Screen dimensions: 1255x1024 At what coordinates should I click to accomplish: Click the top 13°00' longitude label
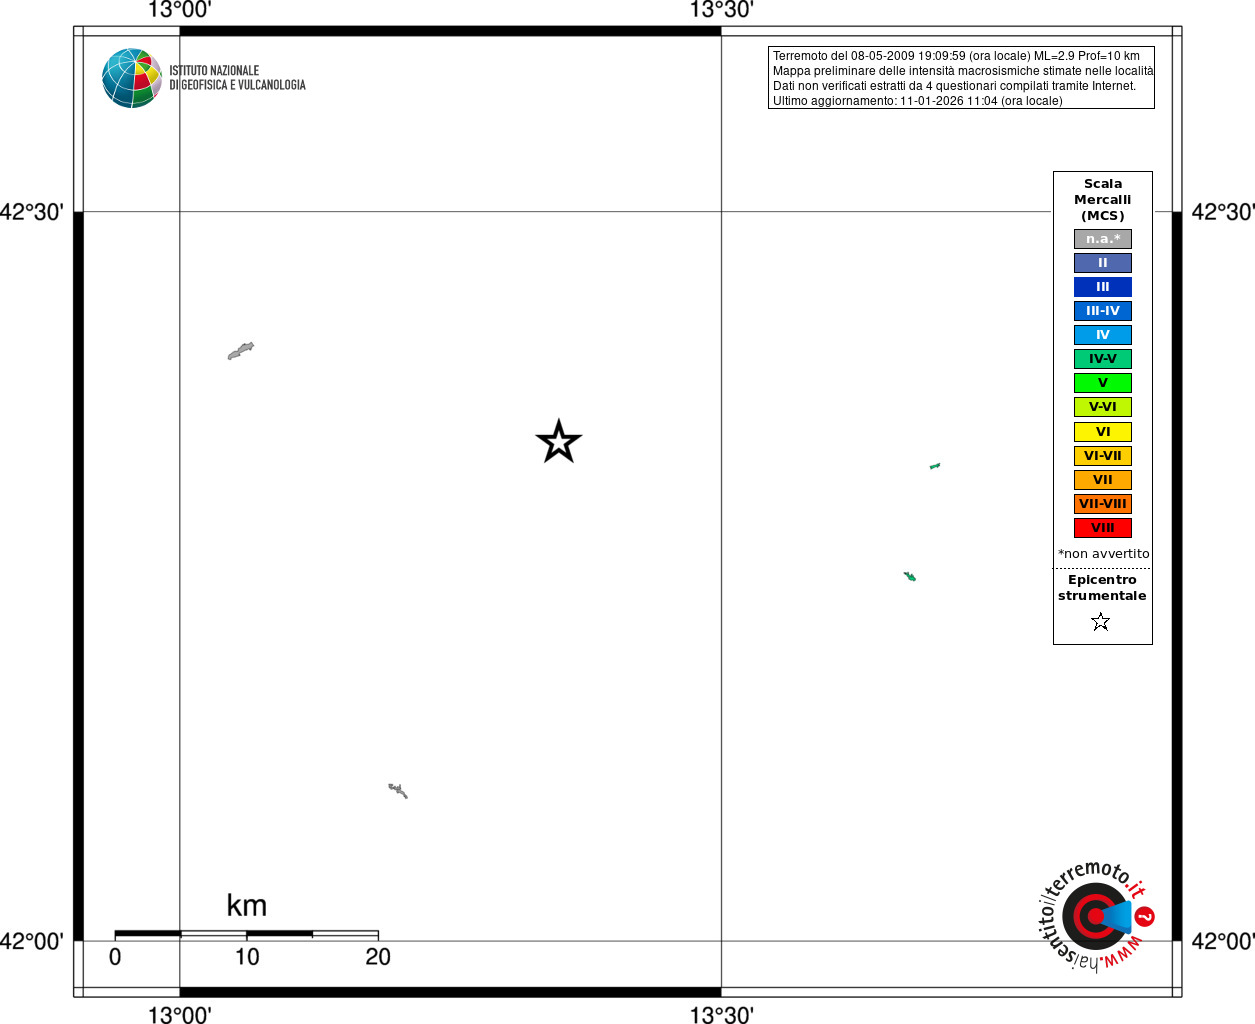tap(180, 10)
